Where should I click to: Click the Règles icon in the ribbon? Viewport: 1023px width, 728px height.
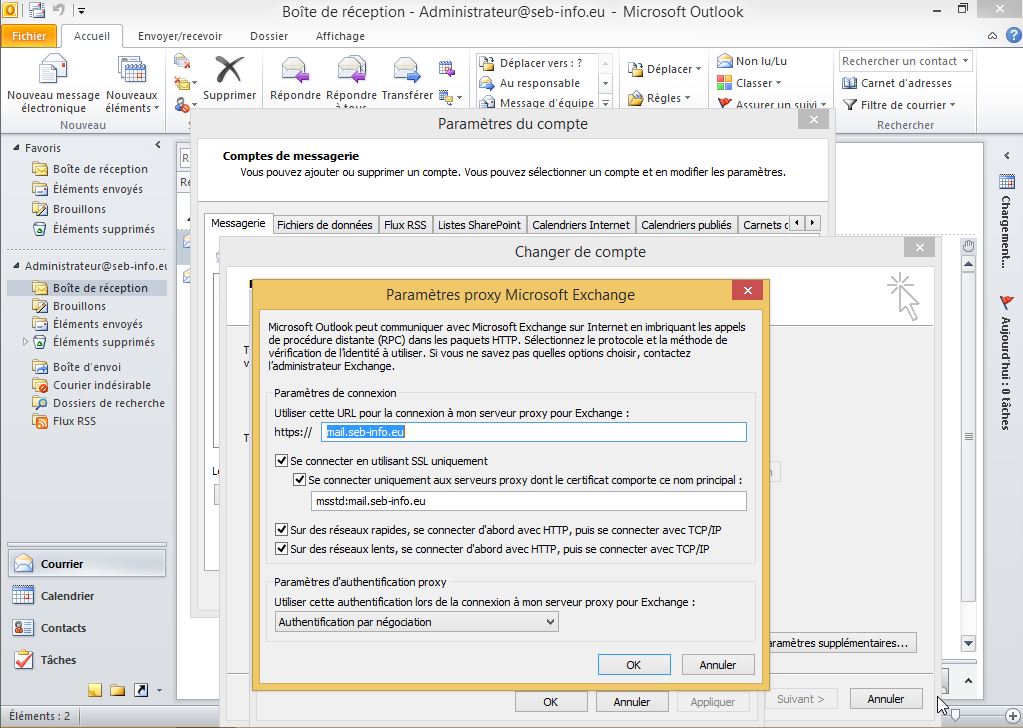635,98
